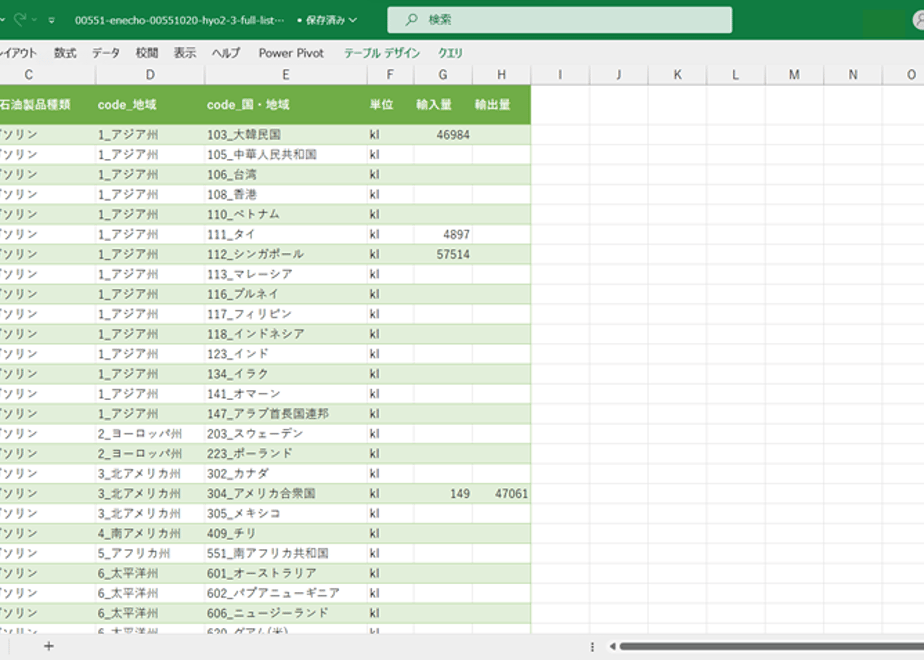Click the 輸出量 table header cell
Viewport: 924px width, 660px height.
pos(501,105)
